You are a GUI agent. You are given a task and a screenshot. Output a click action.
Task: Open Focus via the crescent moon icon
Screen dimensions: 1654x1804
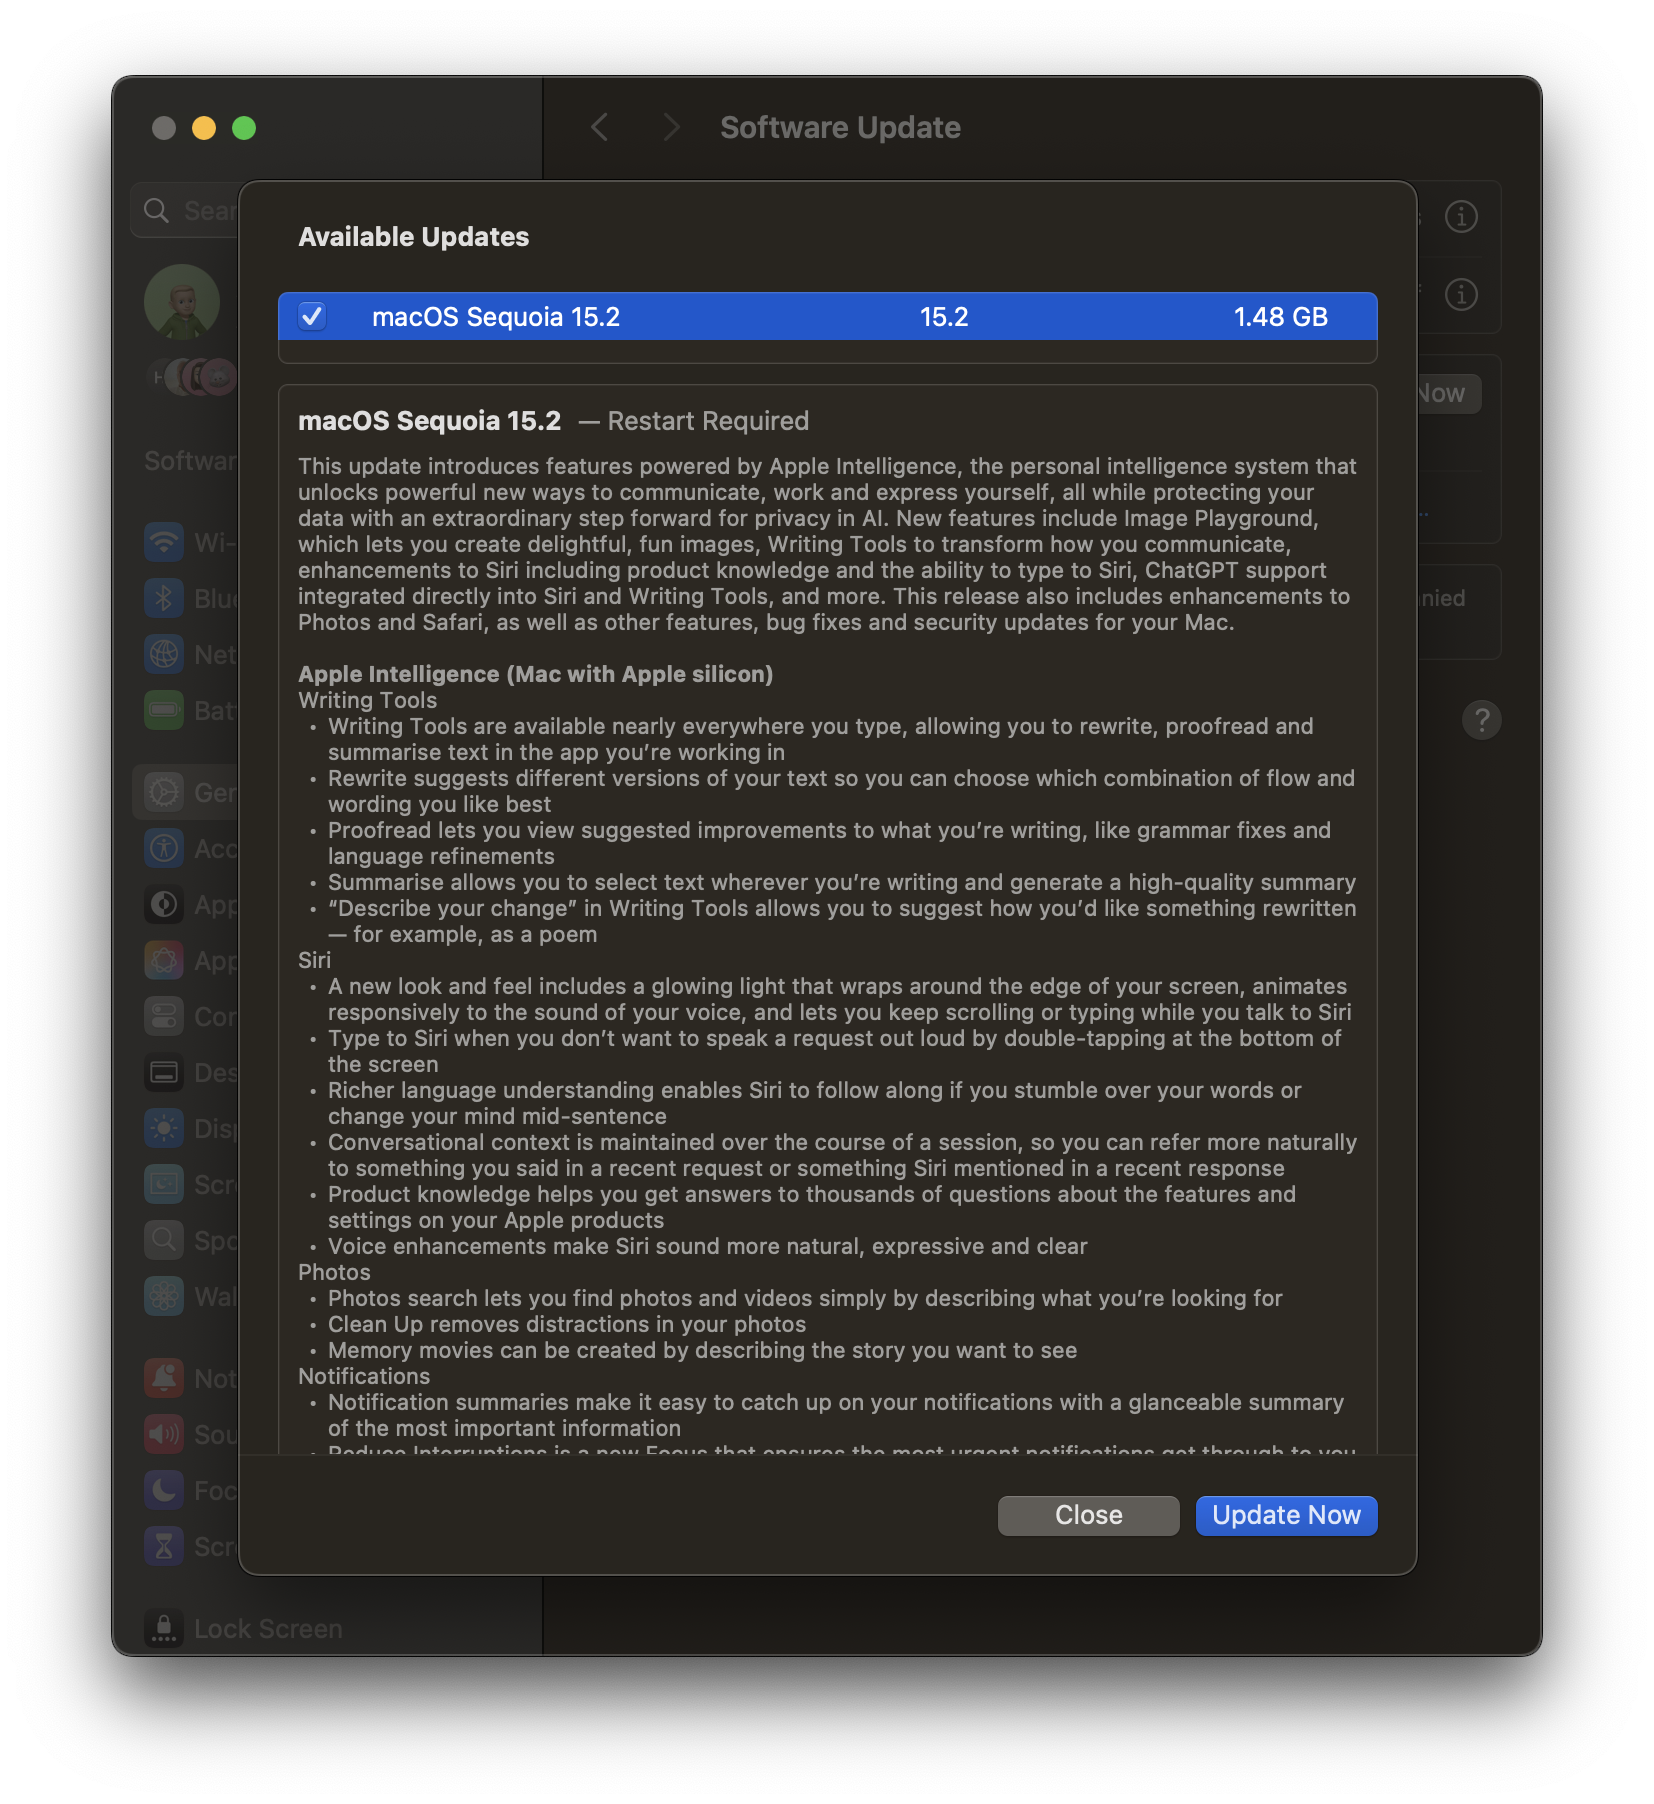coord(163,1490)
